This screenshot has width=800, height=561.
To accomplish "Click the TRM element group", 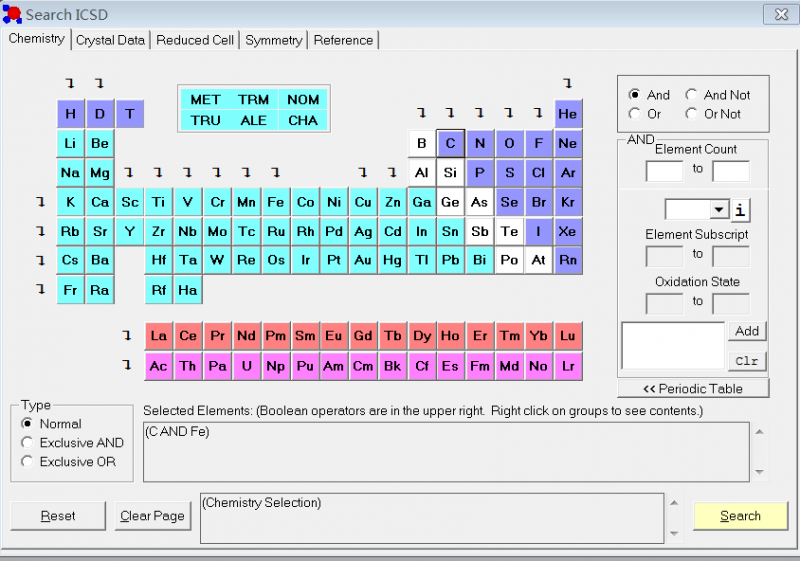I will point(253,99).
